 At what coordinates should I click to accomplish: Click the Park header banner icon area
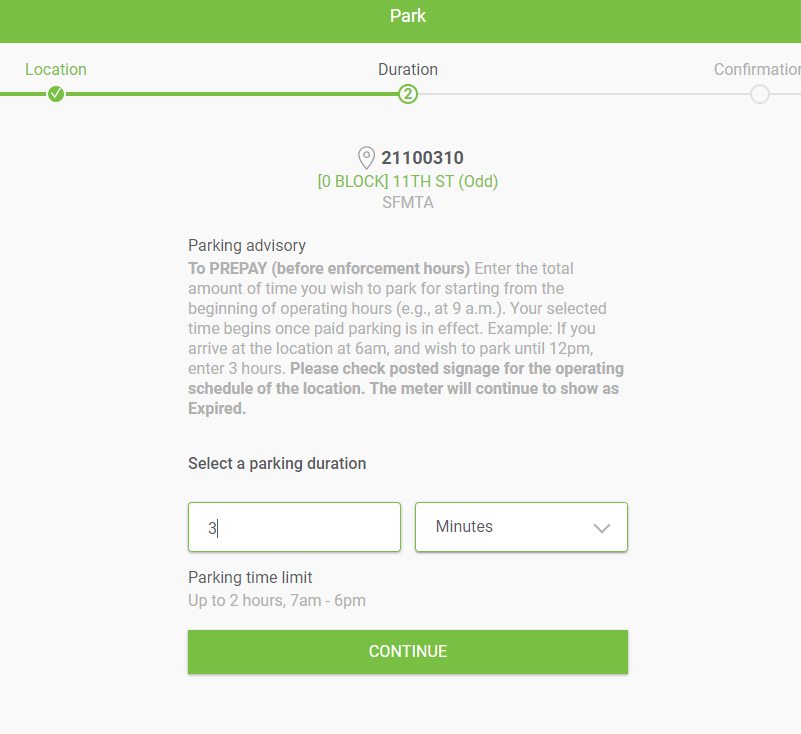pyautogui.click(x=408, y=16)
